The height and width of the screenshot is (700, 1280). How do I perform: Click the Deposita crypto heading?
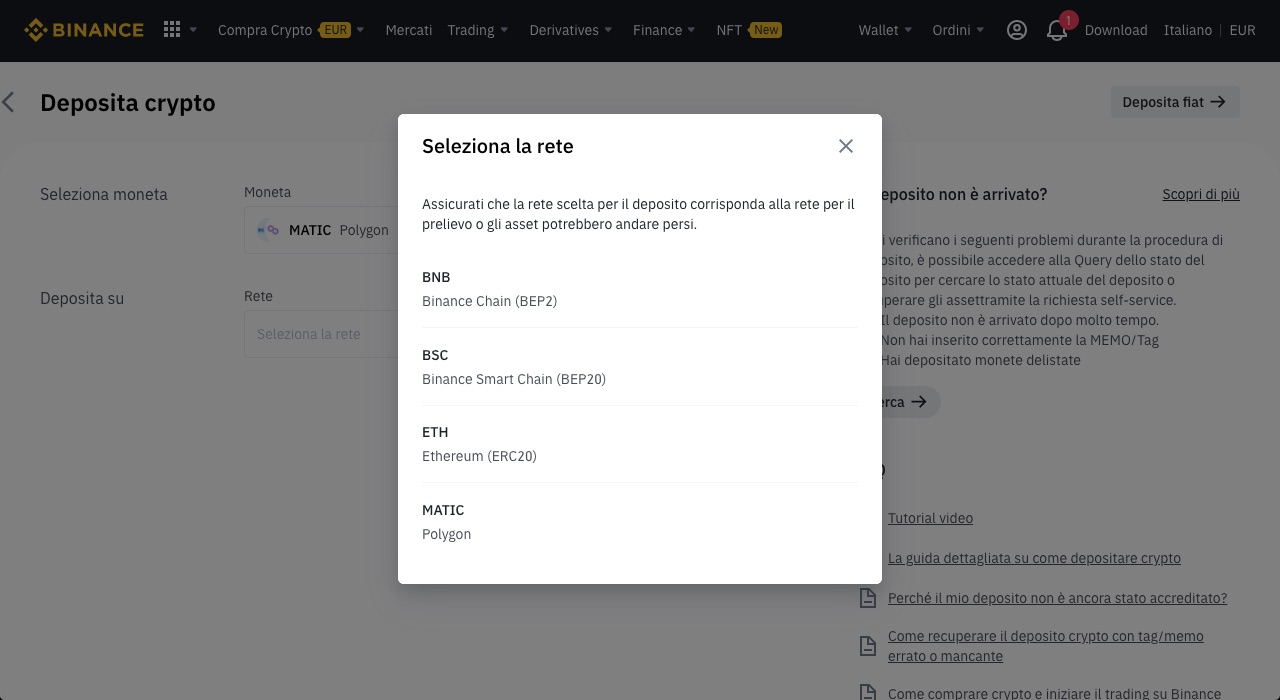128,103
